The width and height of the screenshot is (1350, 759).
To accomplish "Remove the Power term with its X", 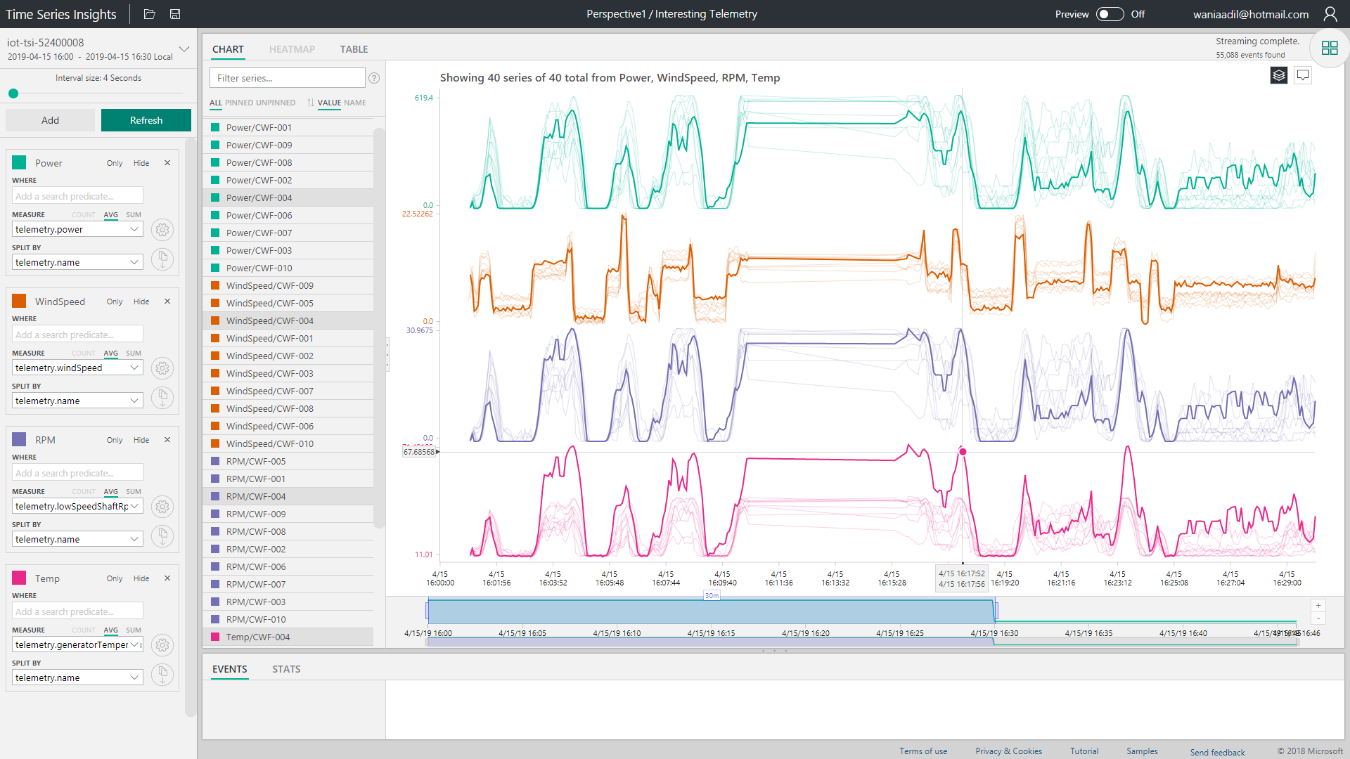I will click(x=167, y=163).
